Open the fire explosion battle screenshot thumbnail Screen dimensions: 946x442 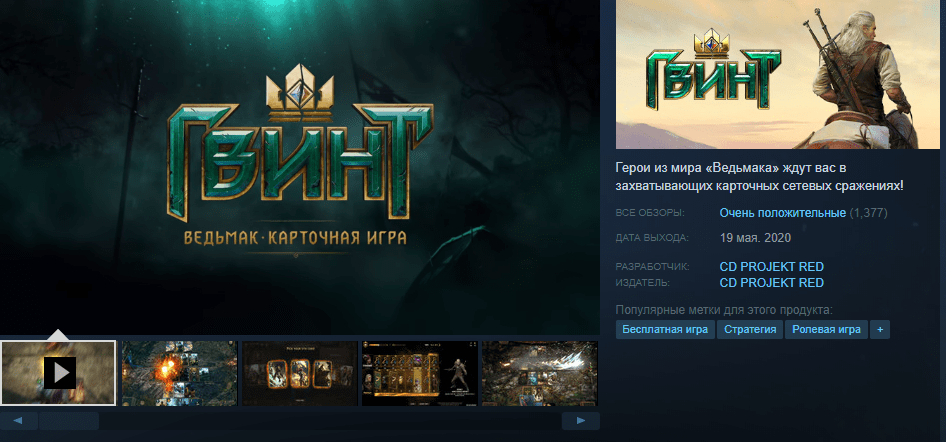click(180, 373)
